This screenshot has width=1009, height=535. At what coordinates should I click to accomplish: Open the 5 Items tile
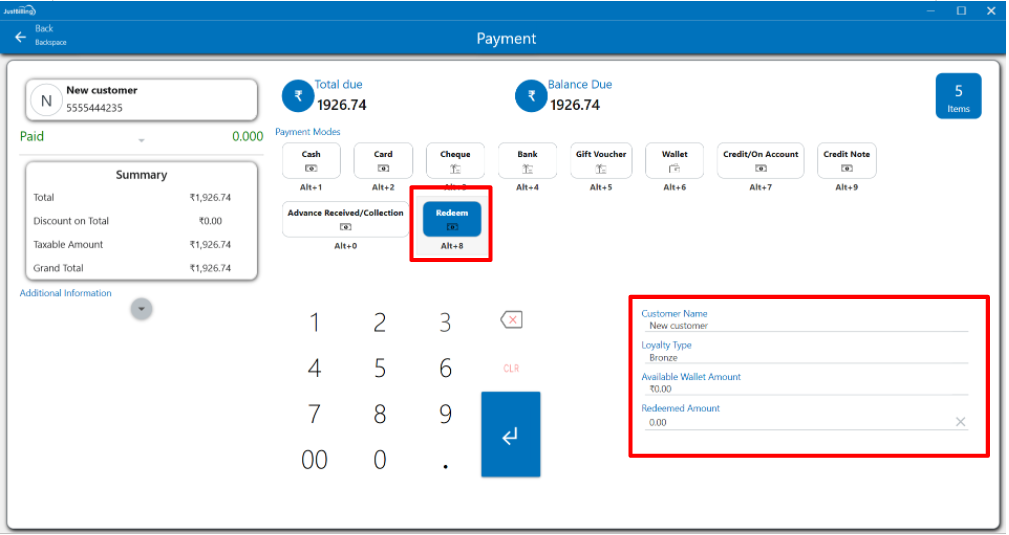tap(958, 97)
